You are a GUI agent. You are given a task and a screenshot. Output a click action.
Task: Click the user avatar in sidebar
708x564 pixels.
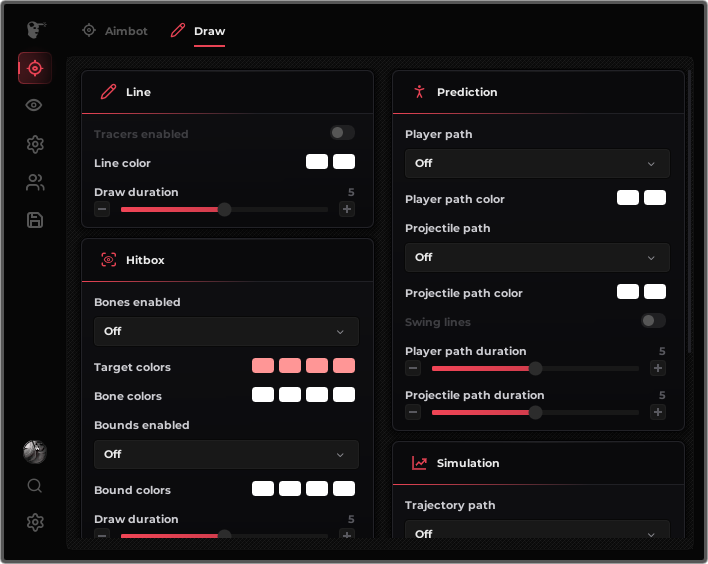point(35,452)
